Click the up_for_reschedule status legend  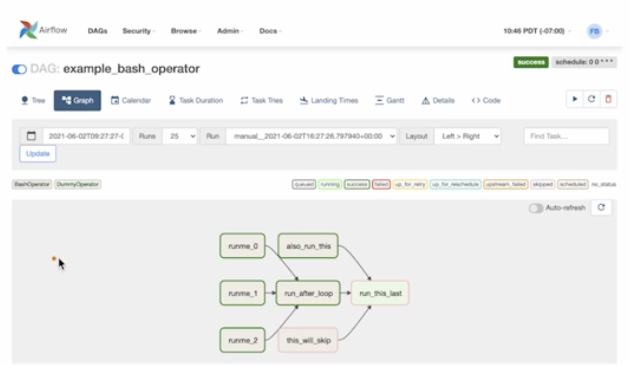[x=456, y=184]
